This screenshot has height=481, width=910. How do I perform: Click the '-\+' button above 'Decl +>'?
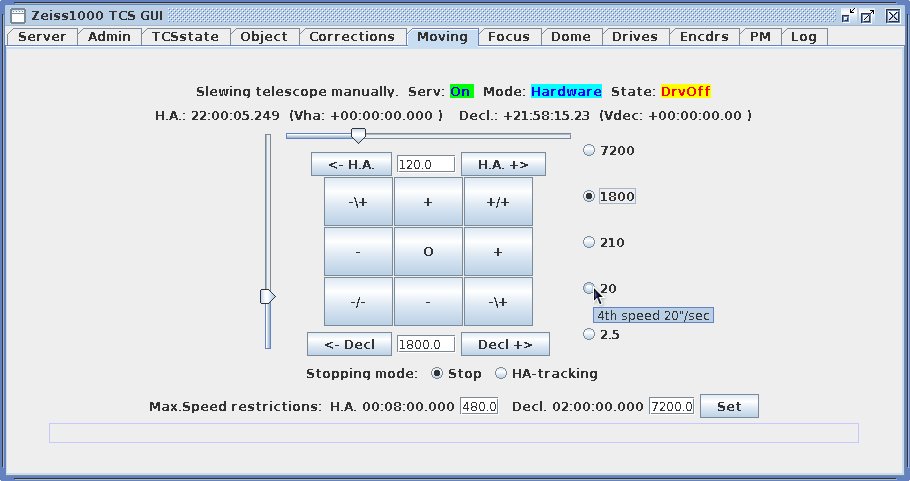point(498,302)
